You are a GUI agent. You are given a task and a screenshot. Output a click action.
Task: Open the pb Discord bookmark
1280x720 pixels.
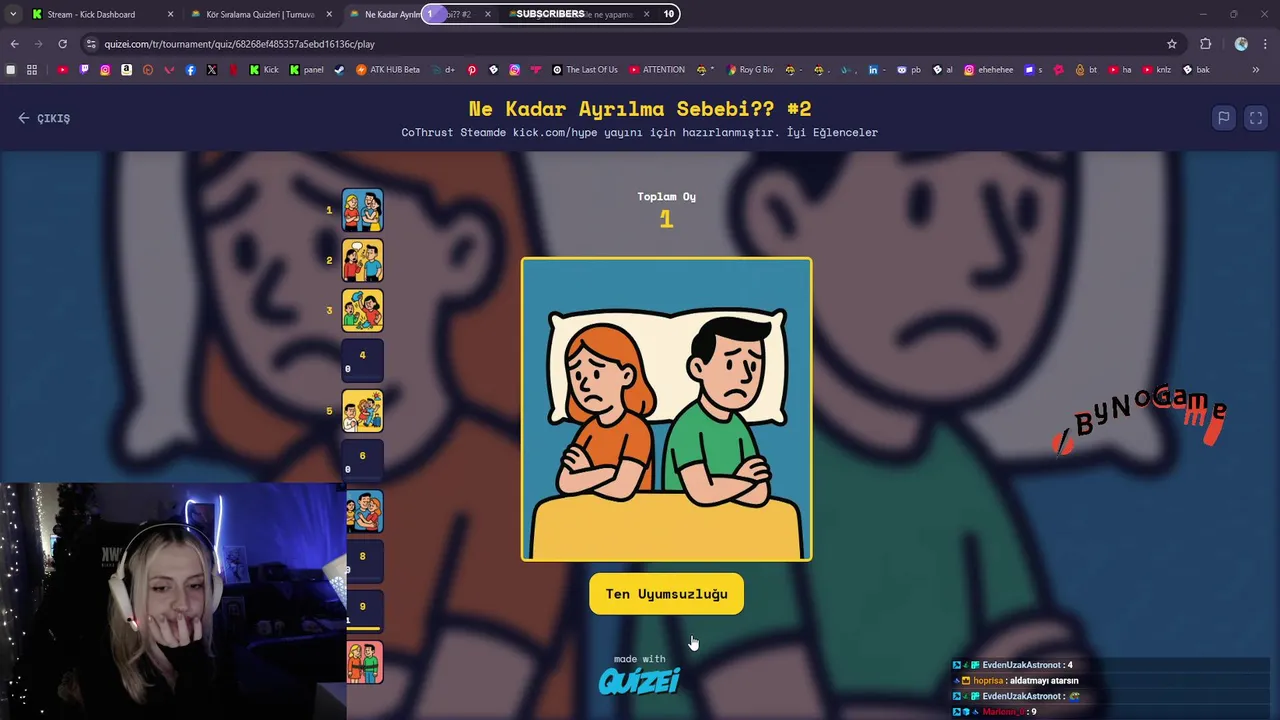(x=909, y=70)
